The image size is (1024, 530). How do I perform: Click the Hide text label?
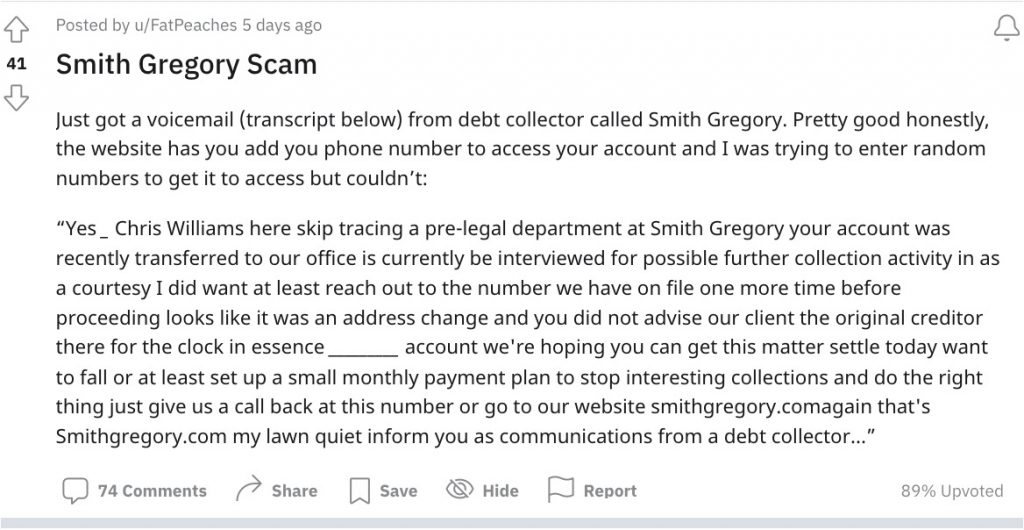coord(500,491)
